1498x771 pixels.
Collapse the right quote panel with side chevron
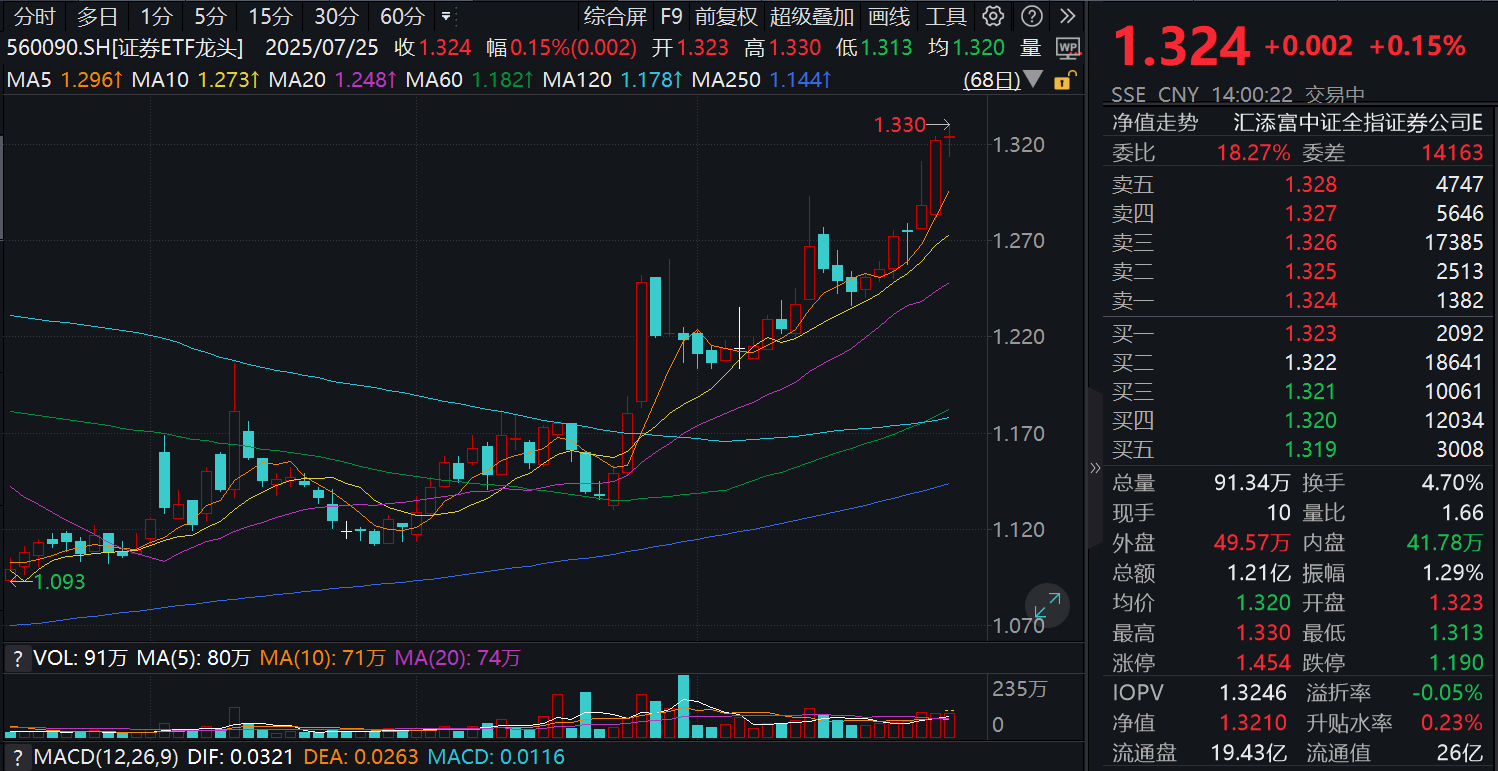click(x=1094, y=468)
